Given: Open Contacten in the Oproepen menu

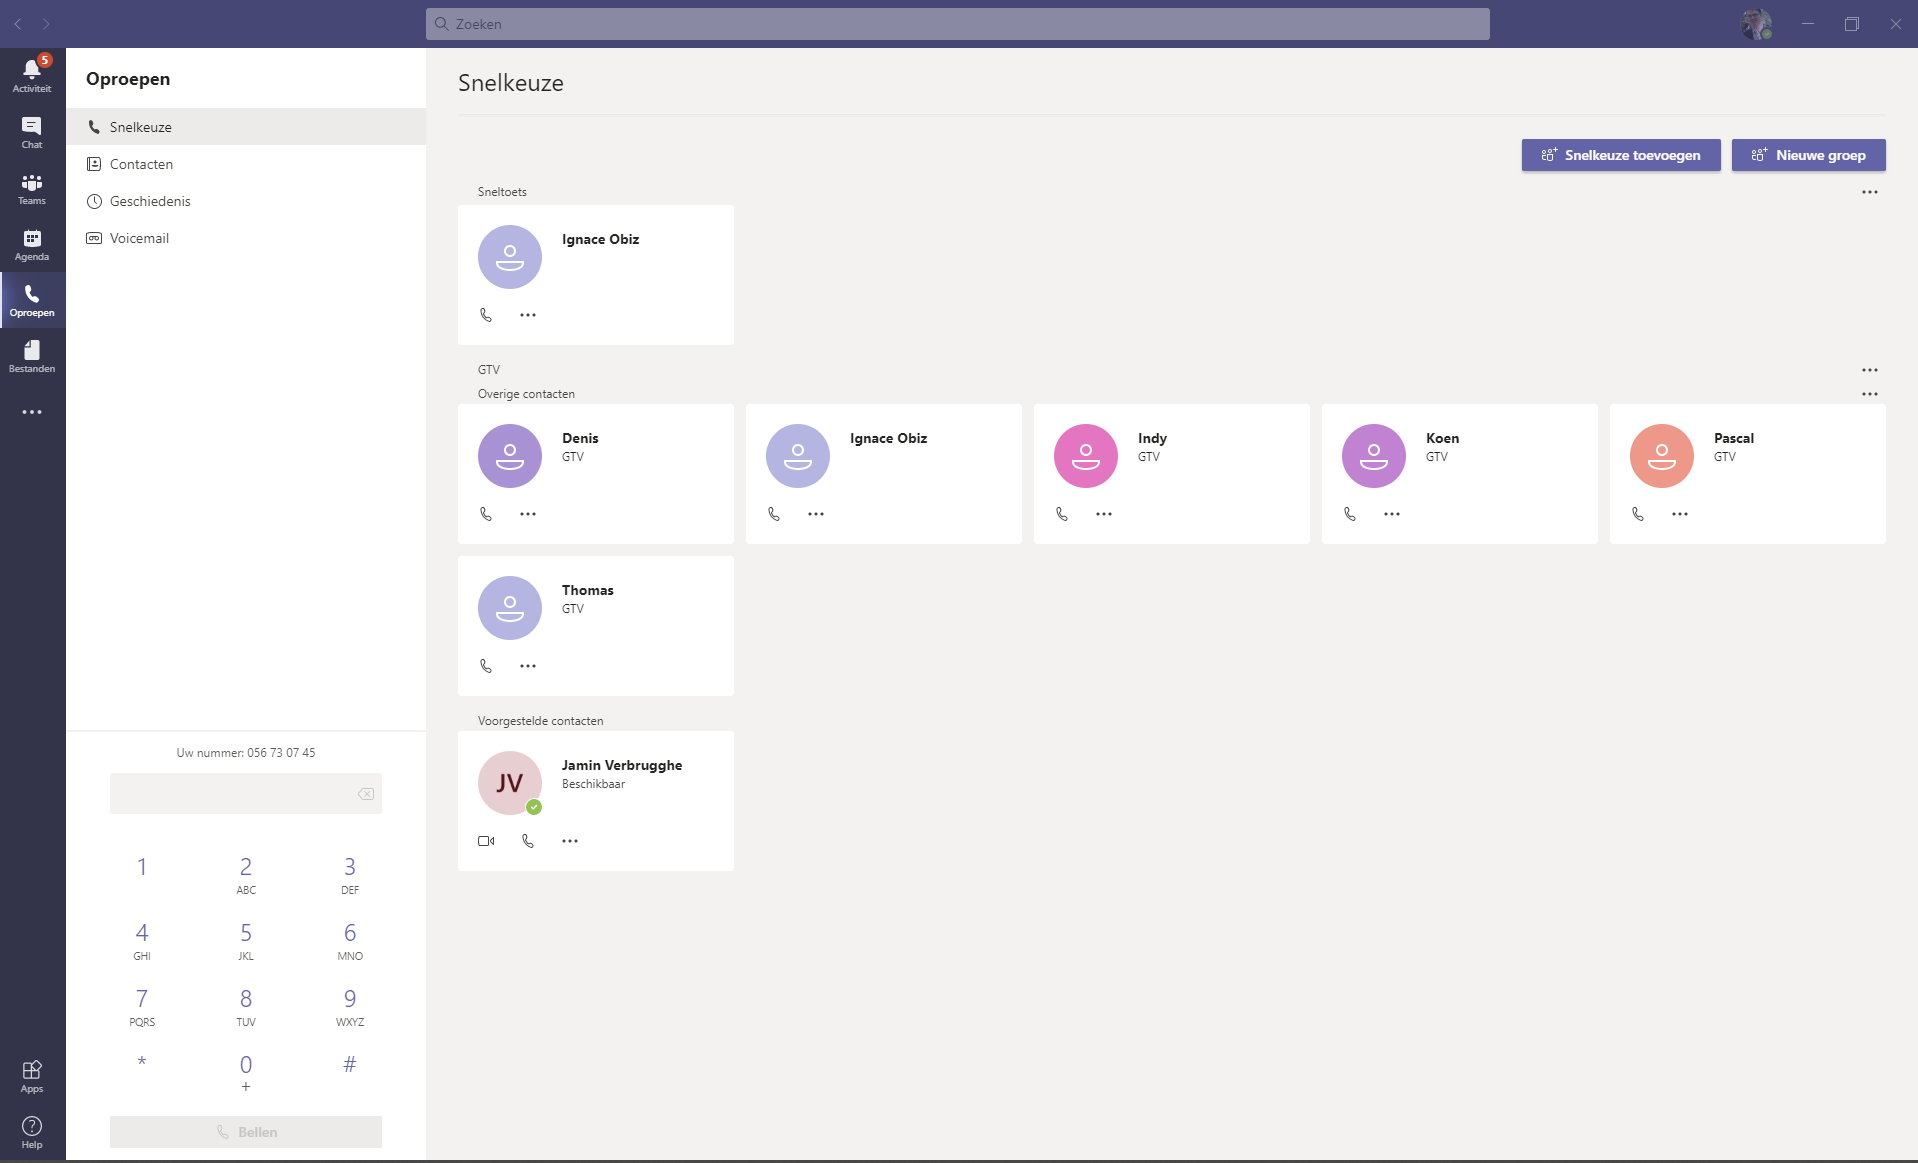Looking at the screenshot, I should click(x=246, y=164).
